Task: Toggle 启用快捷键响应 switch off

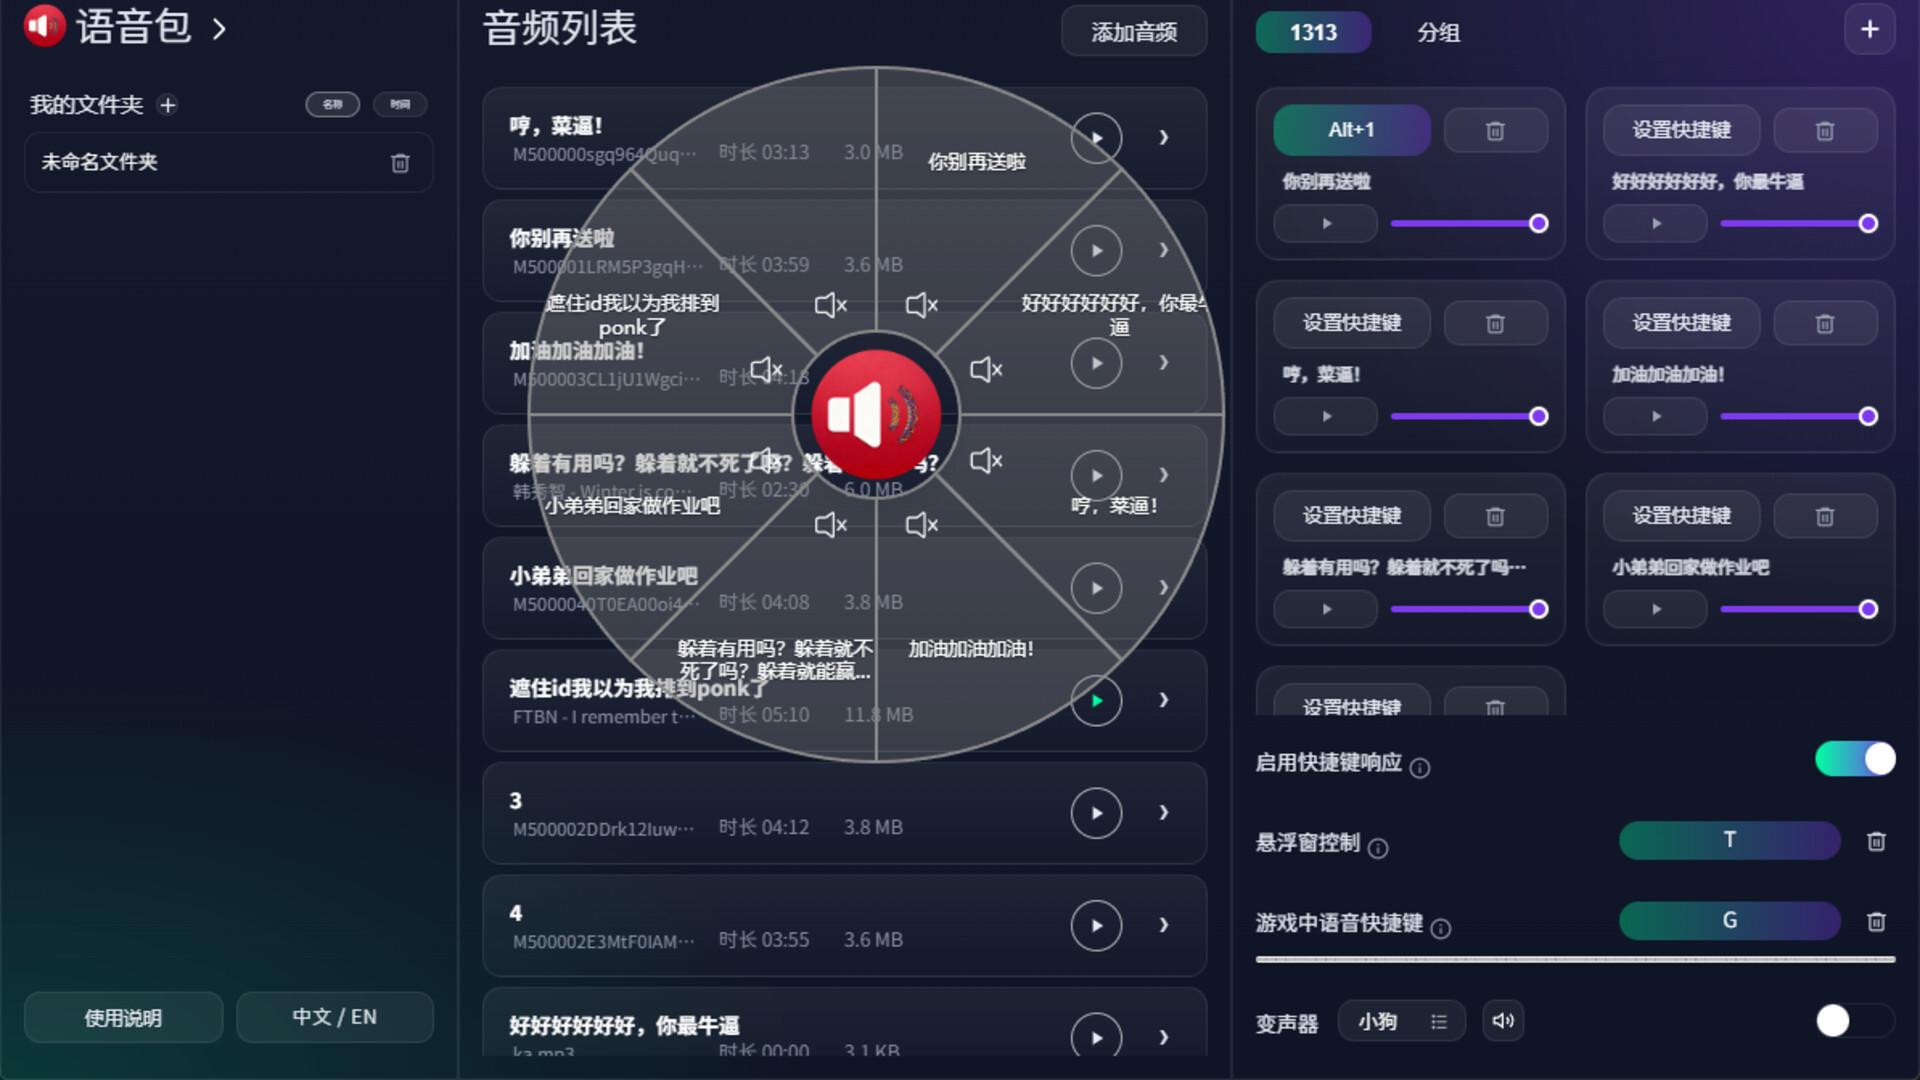Action: click(1855, 759)
